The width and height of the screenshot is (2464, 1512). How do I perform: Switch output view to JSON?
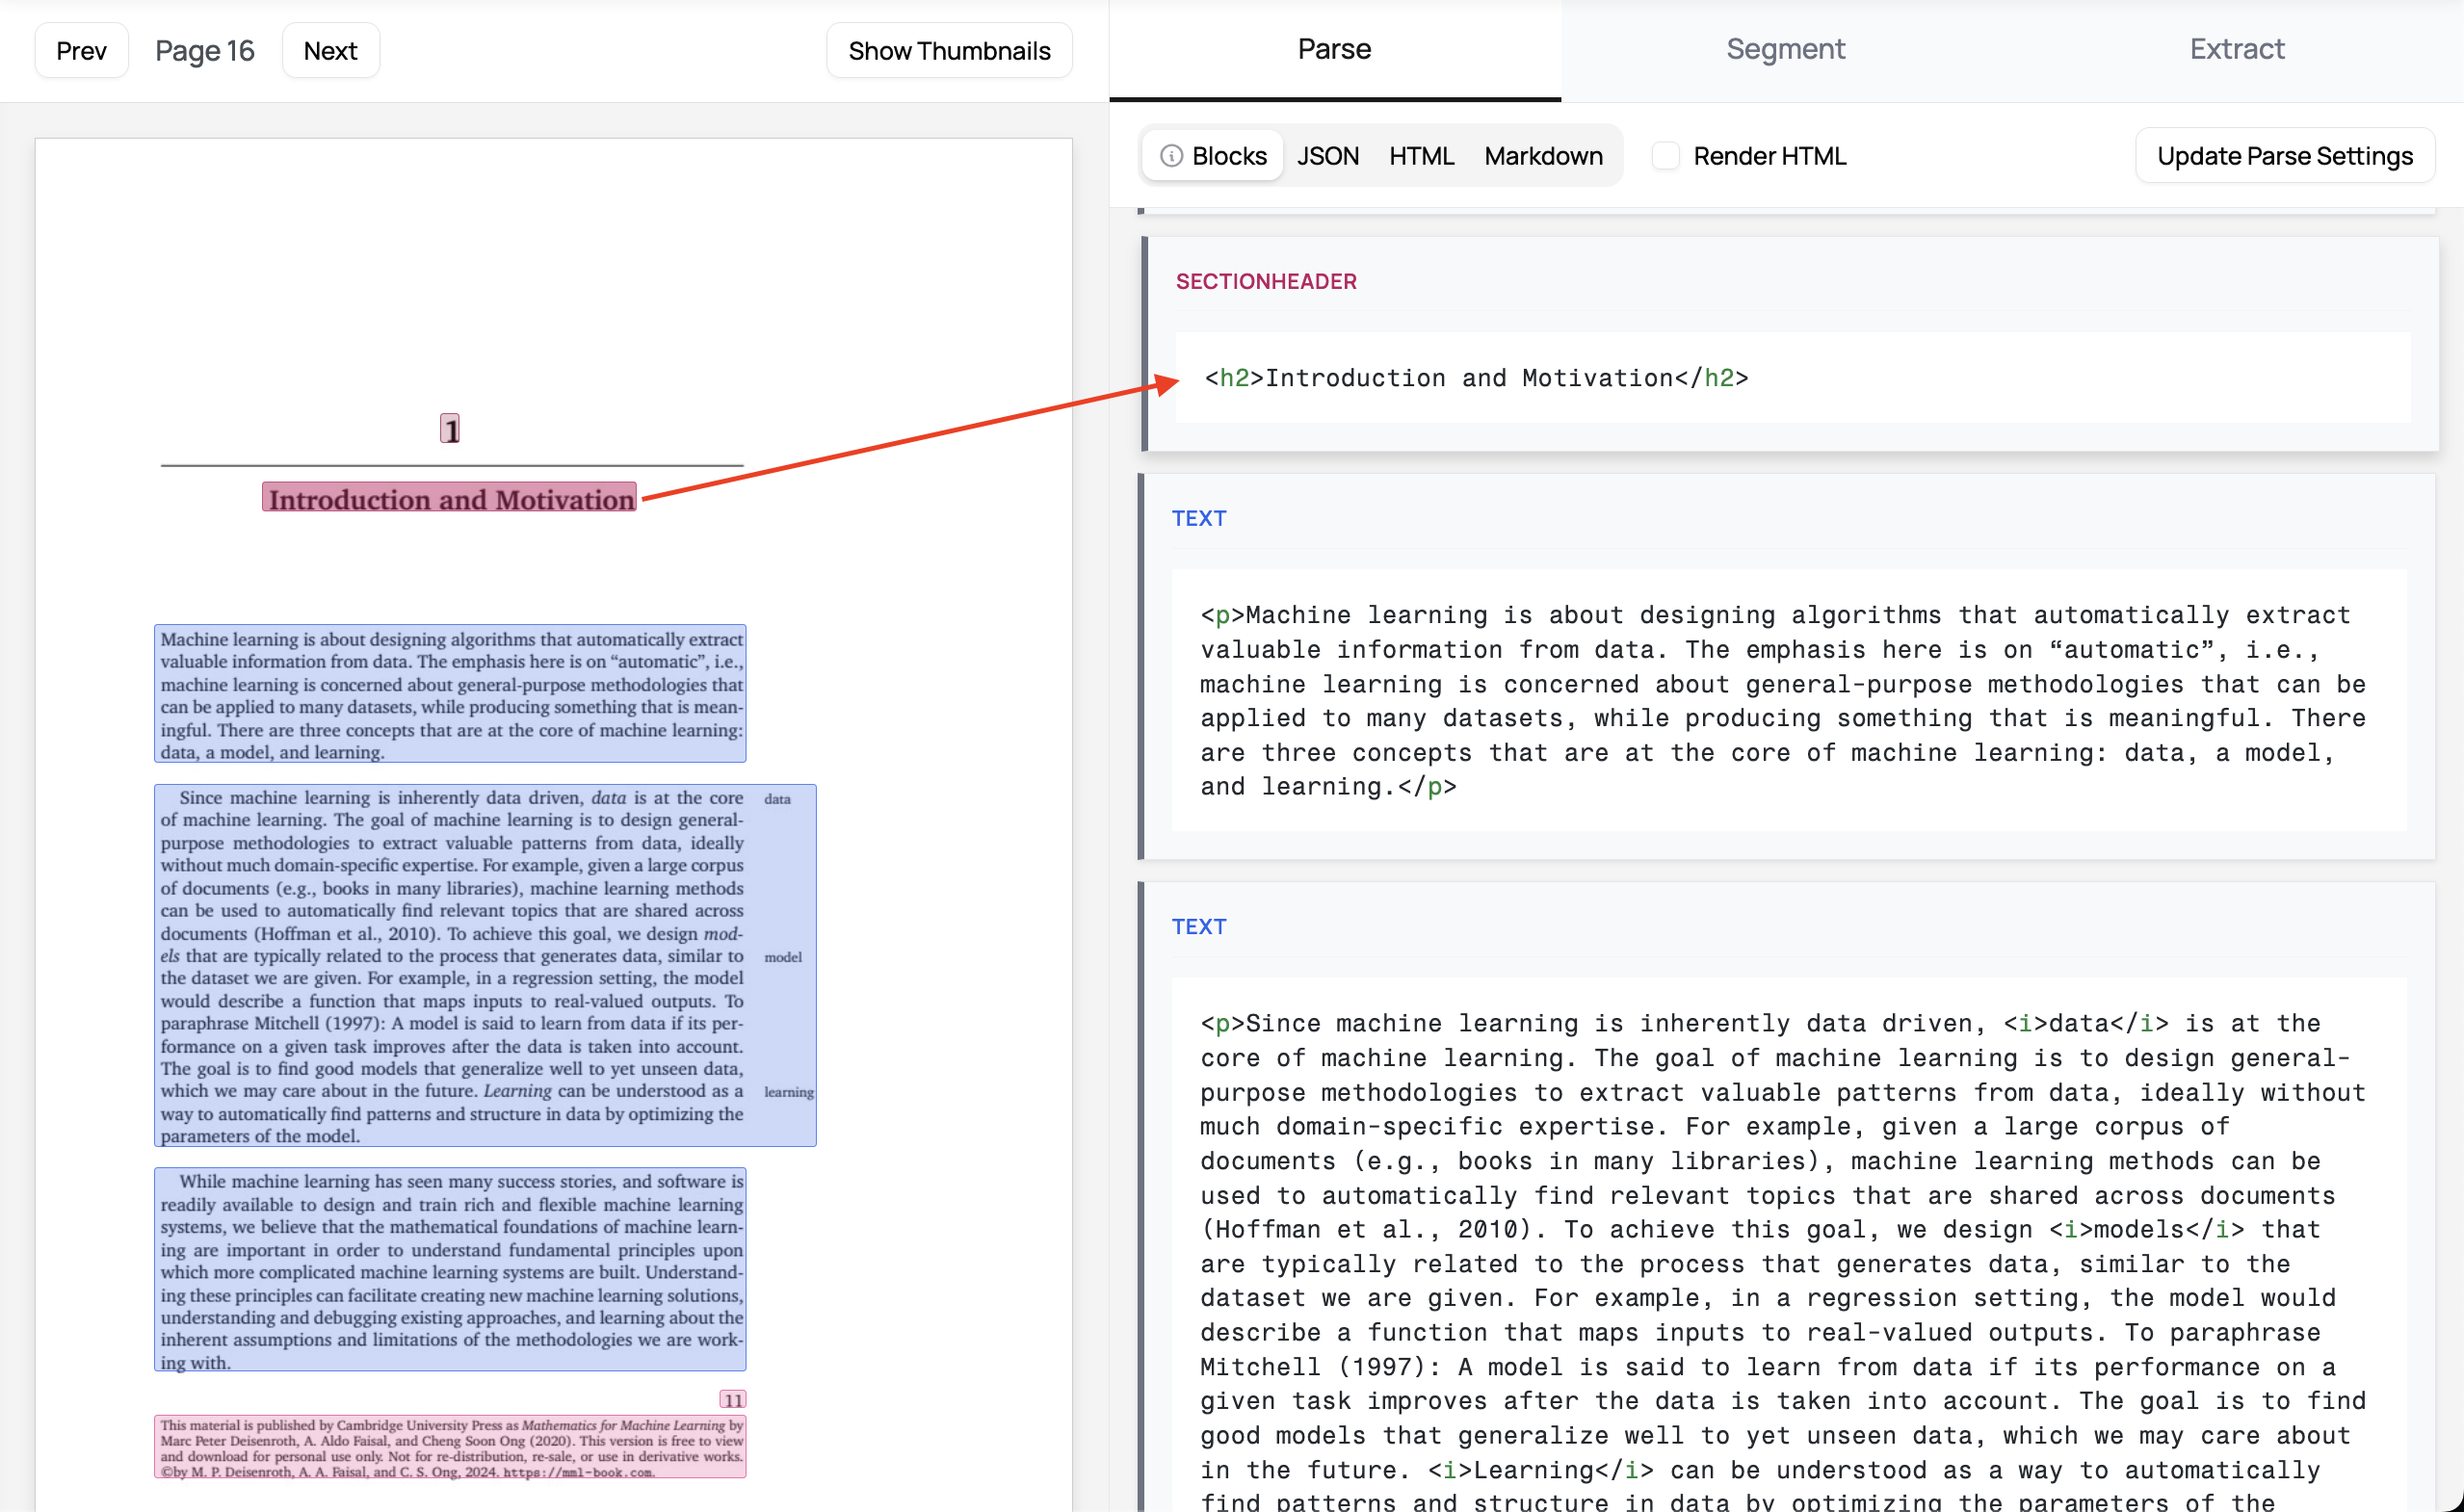pos(1327,156)
